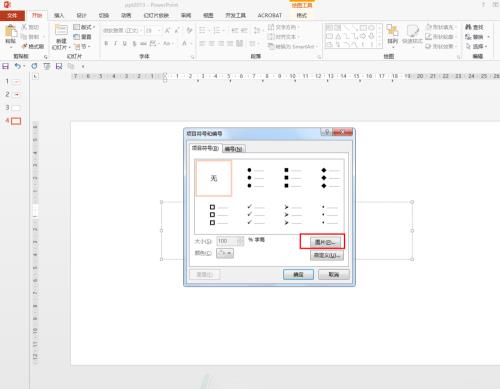Click the Text Direction button
Viewport: 500px width, 389px height.
[284, 27]
